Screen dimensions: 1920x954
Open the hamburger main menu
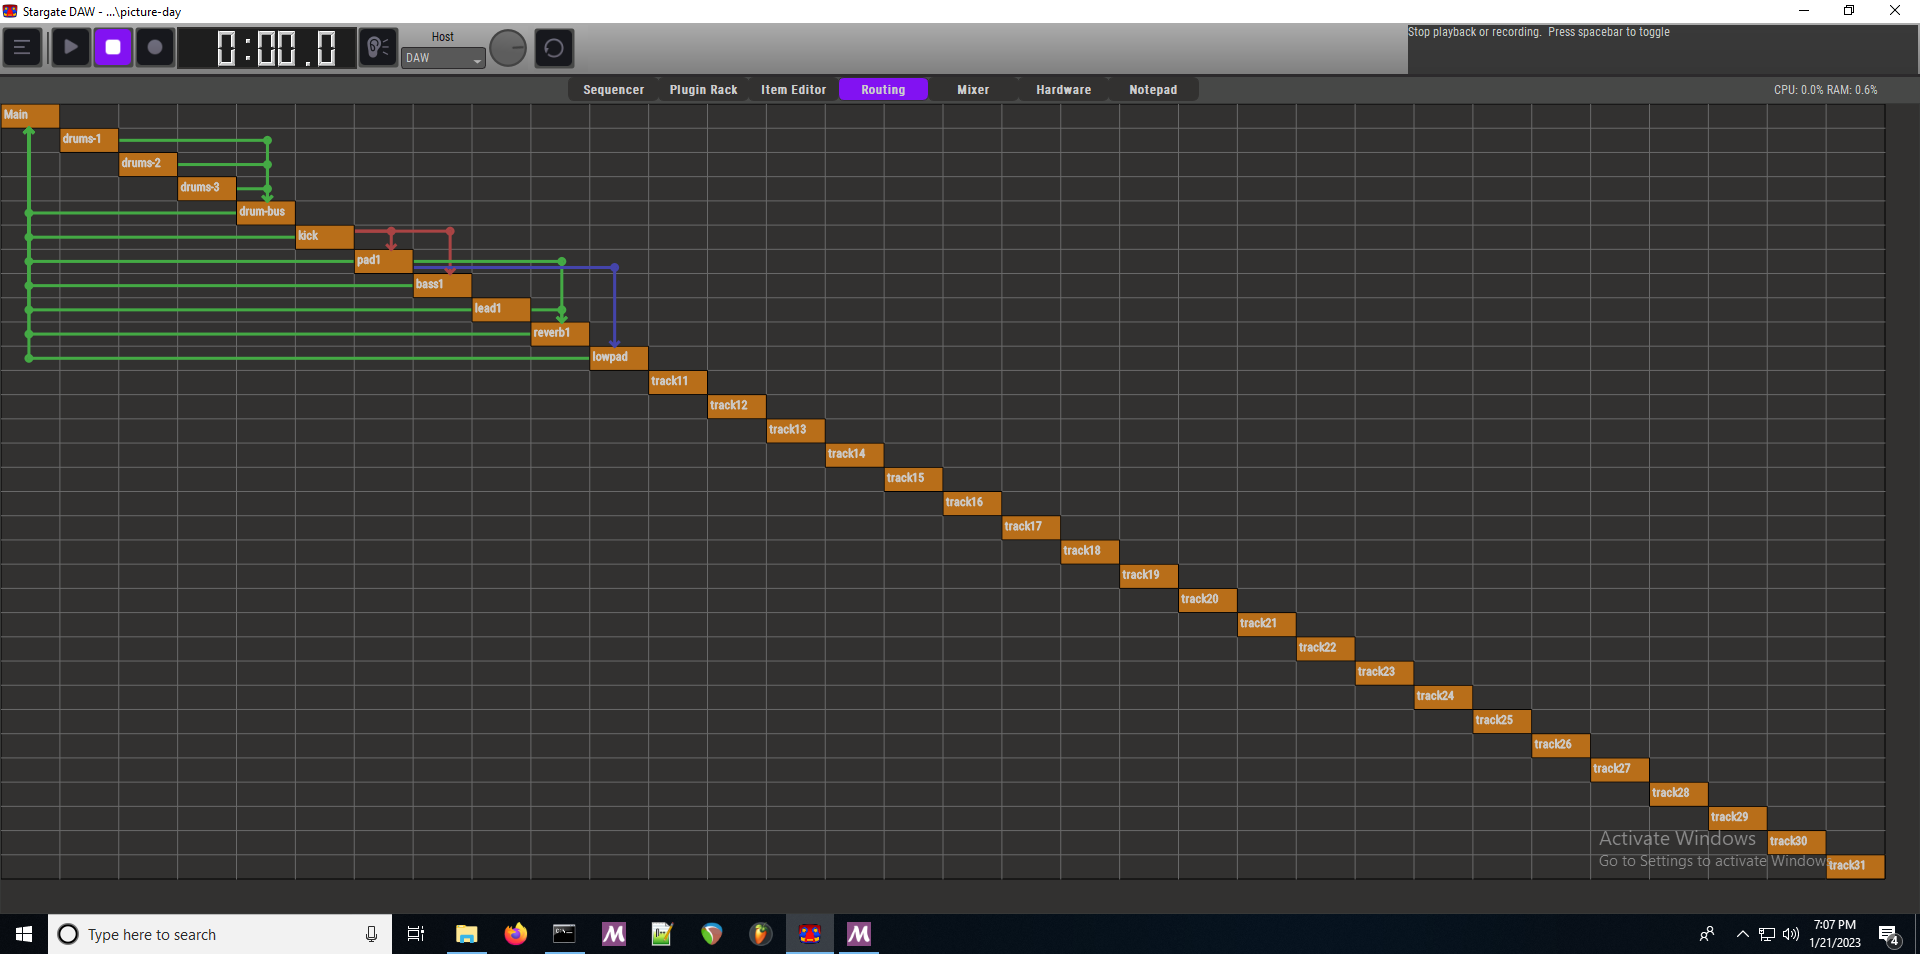coord(22,48)
